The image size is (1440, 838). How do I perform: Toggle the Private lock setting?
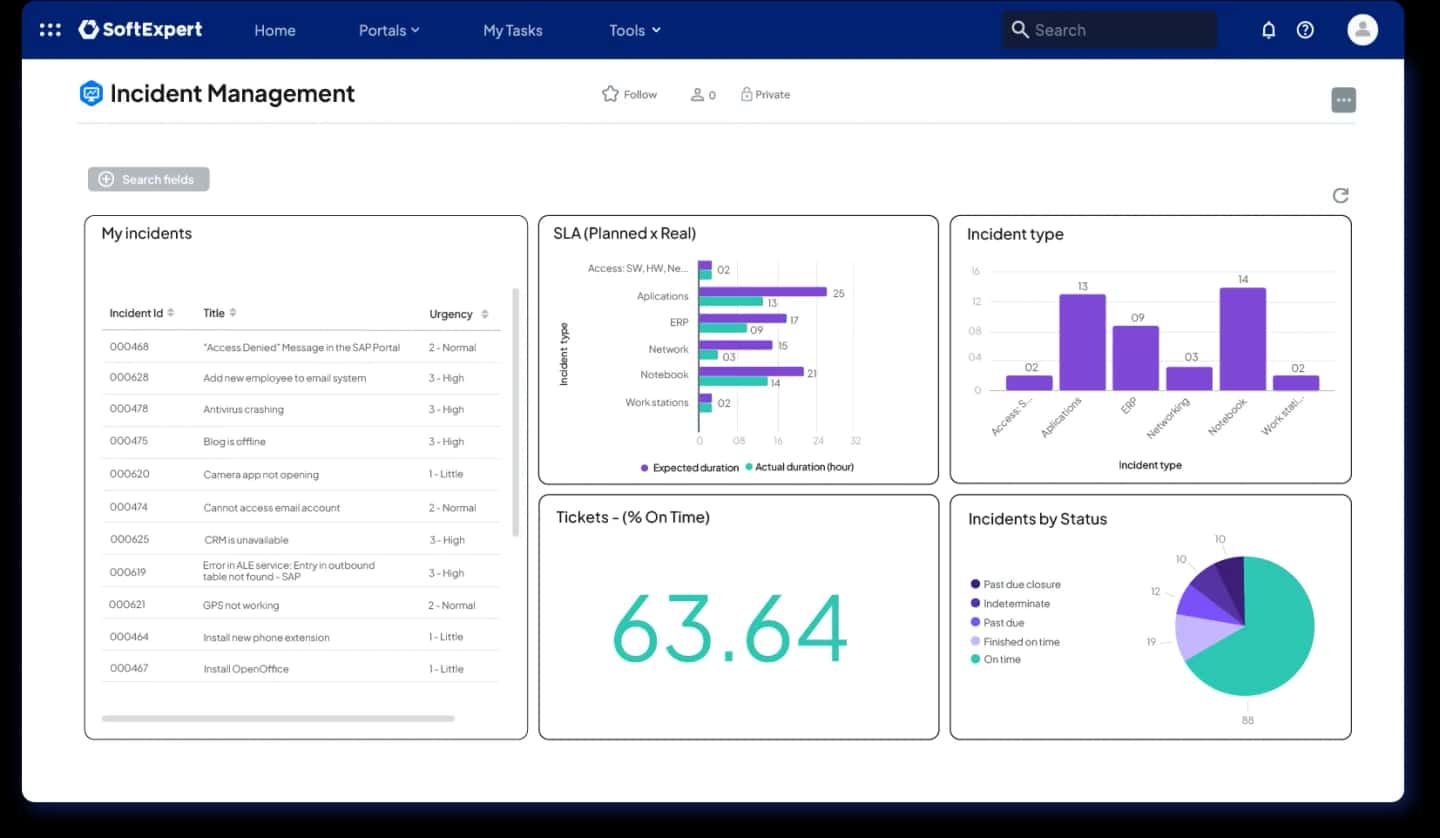click(x=765, y=94)
